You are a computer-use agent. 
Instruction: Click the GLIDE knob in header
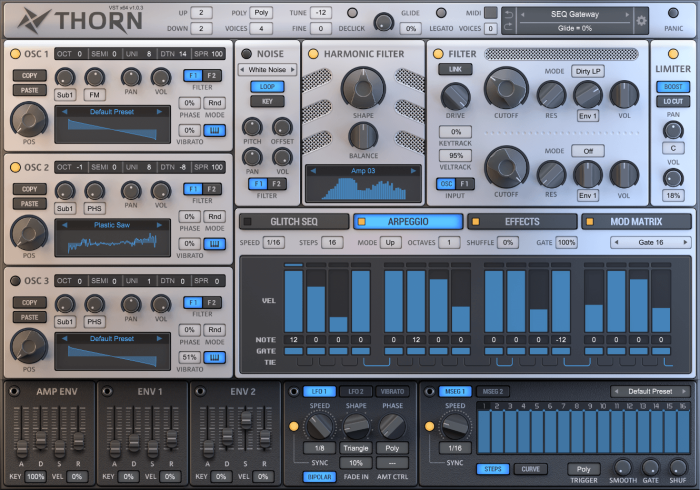(383, 21)
